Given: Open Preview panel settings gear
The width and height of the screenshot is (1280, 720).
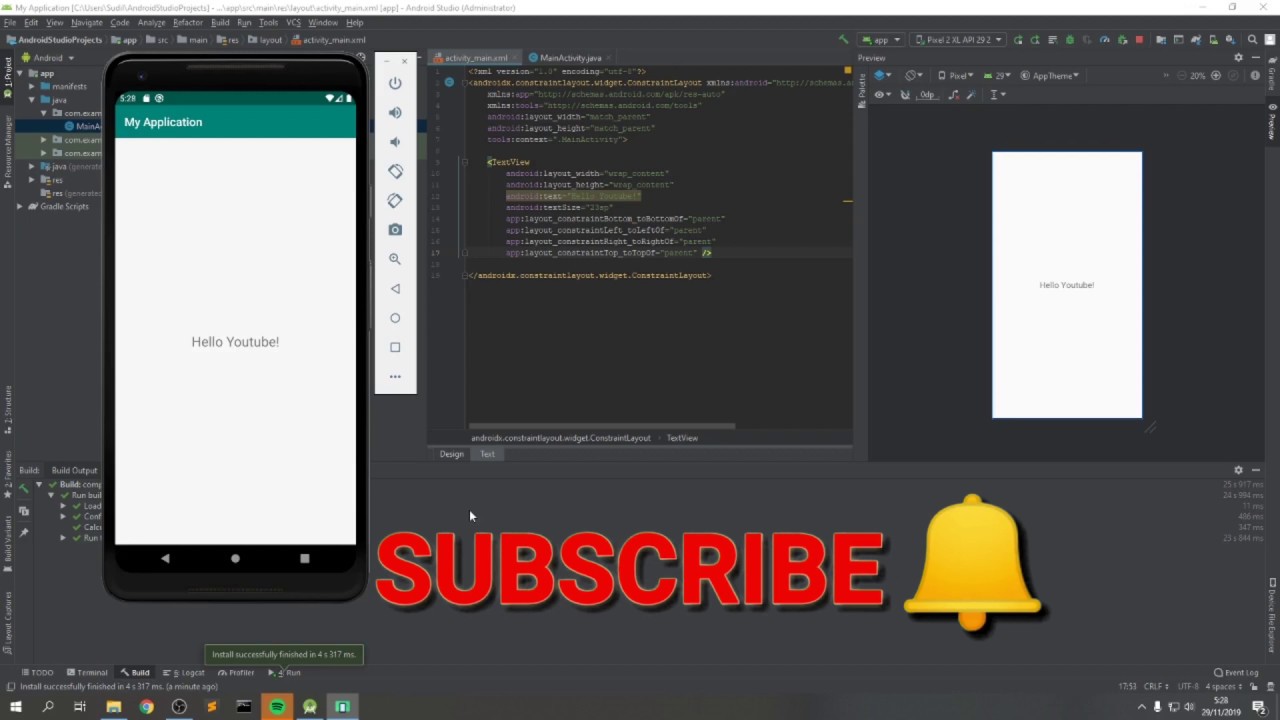Looking at the screenshot, I should (1238, 58).
